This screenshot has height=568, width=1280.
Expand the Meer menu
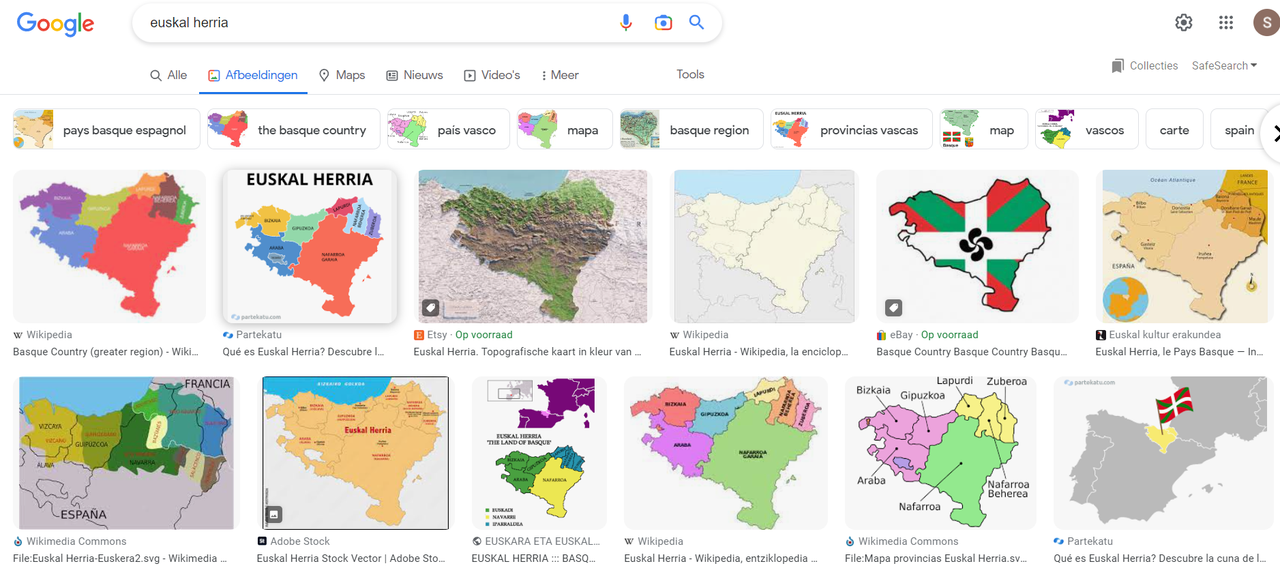(x=559, y=75)
